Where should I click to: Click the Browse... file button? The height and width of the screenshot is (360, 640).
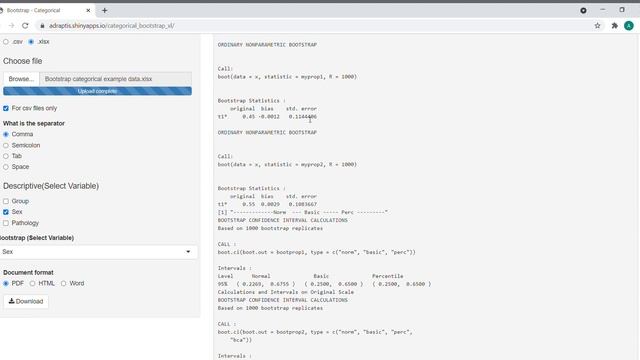(21, 79)
